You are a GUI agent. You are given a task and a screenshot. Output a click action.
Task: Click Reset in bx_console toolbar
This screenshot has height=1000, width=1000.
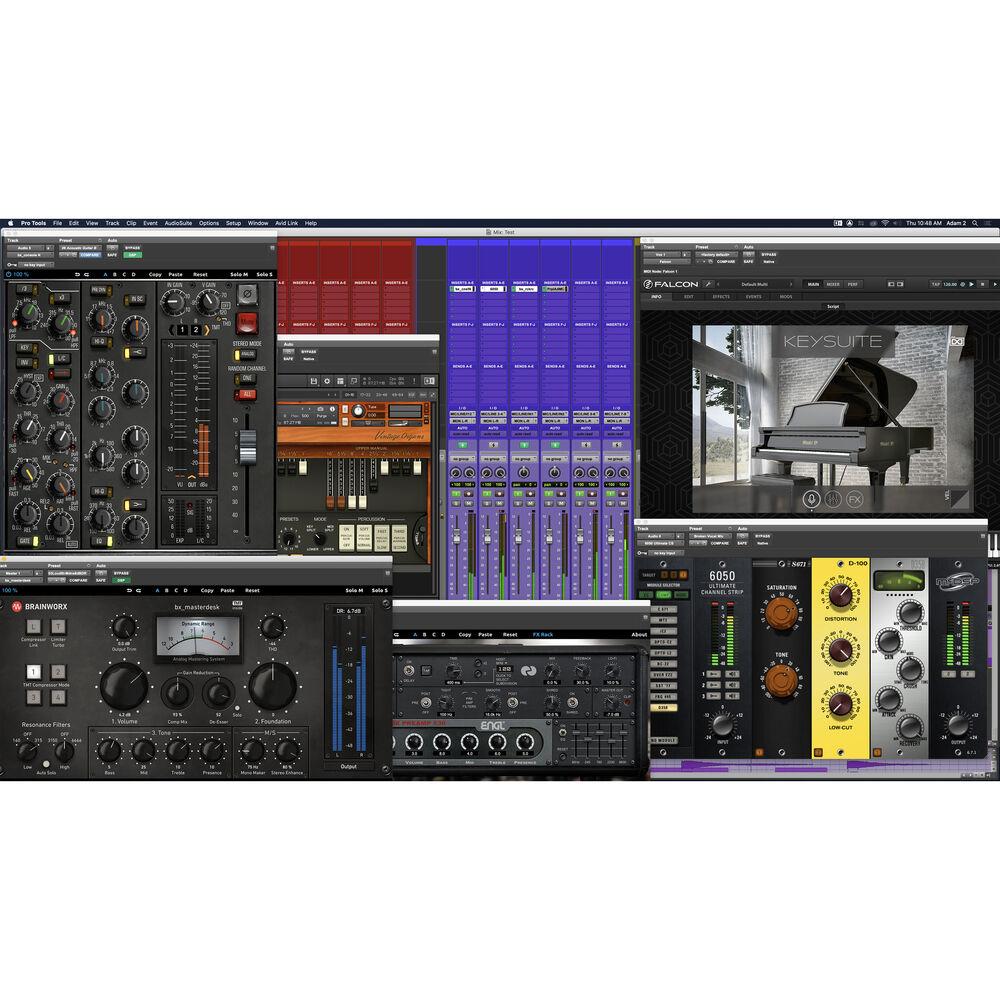(x=200, y=274)
